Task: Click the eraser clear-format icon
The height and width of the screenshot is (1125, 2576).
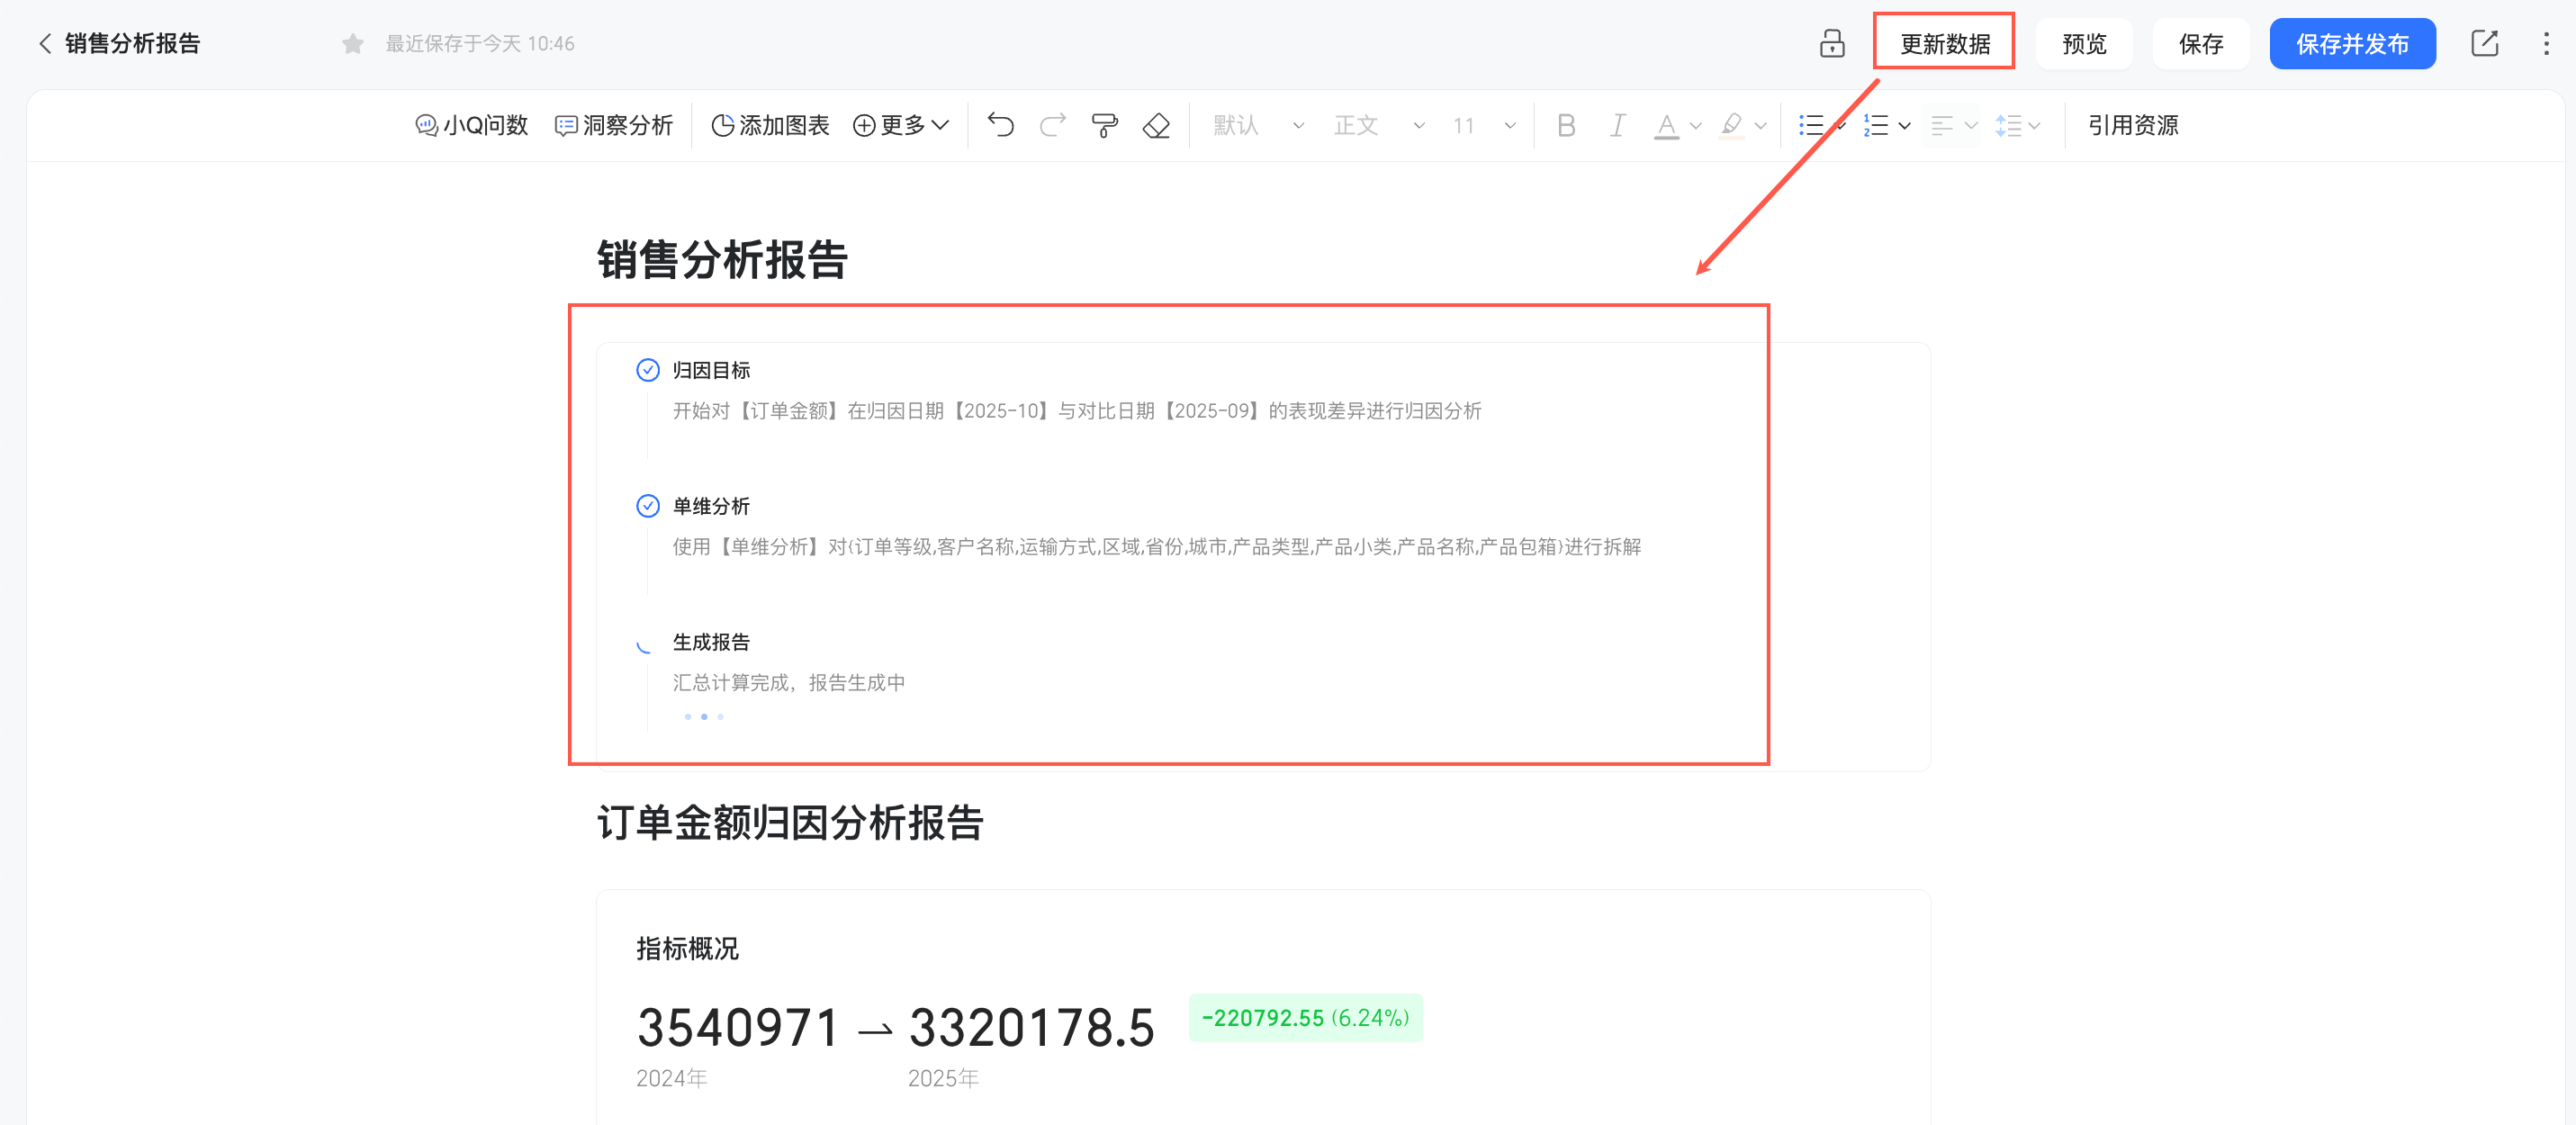Action: coord(1156,125)
